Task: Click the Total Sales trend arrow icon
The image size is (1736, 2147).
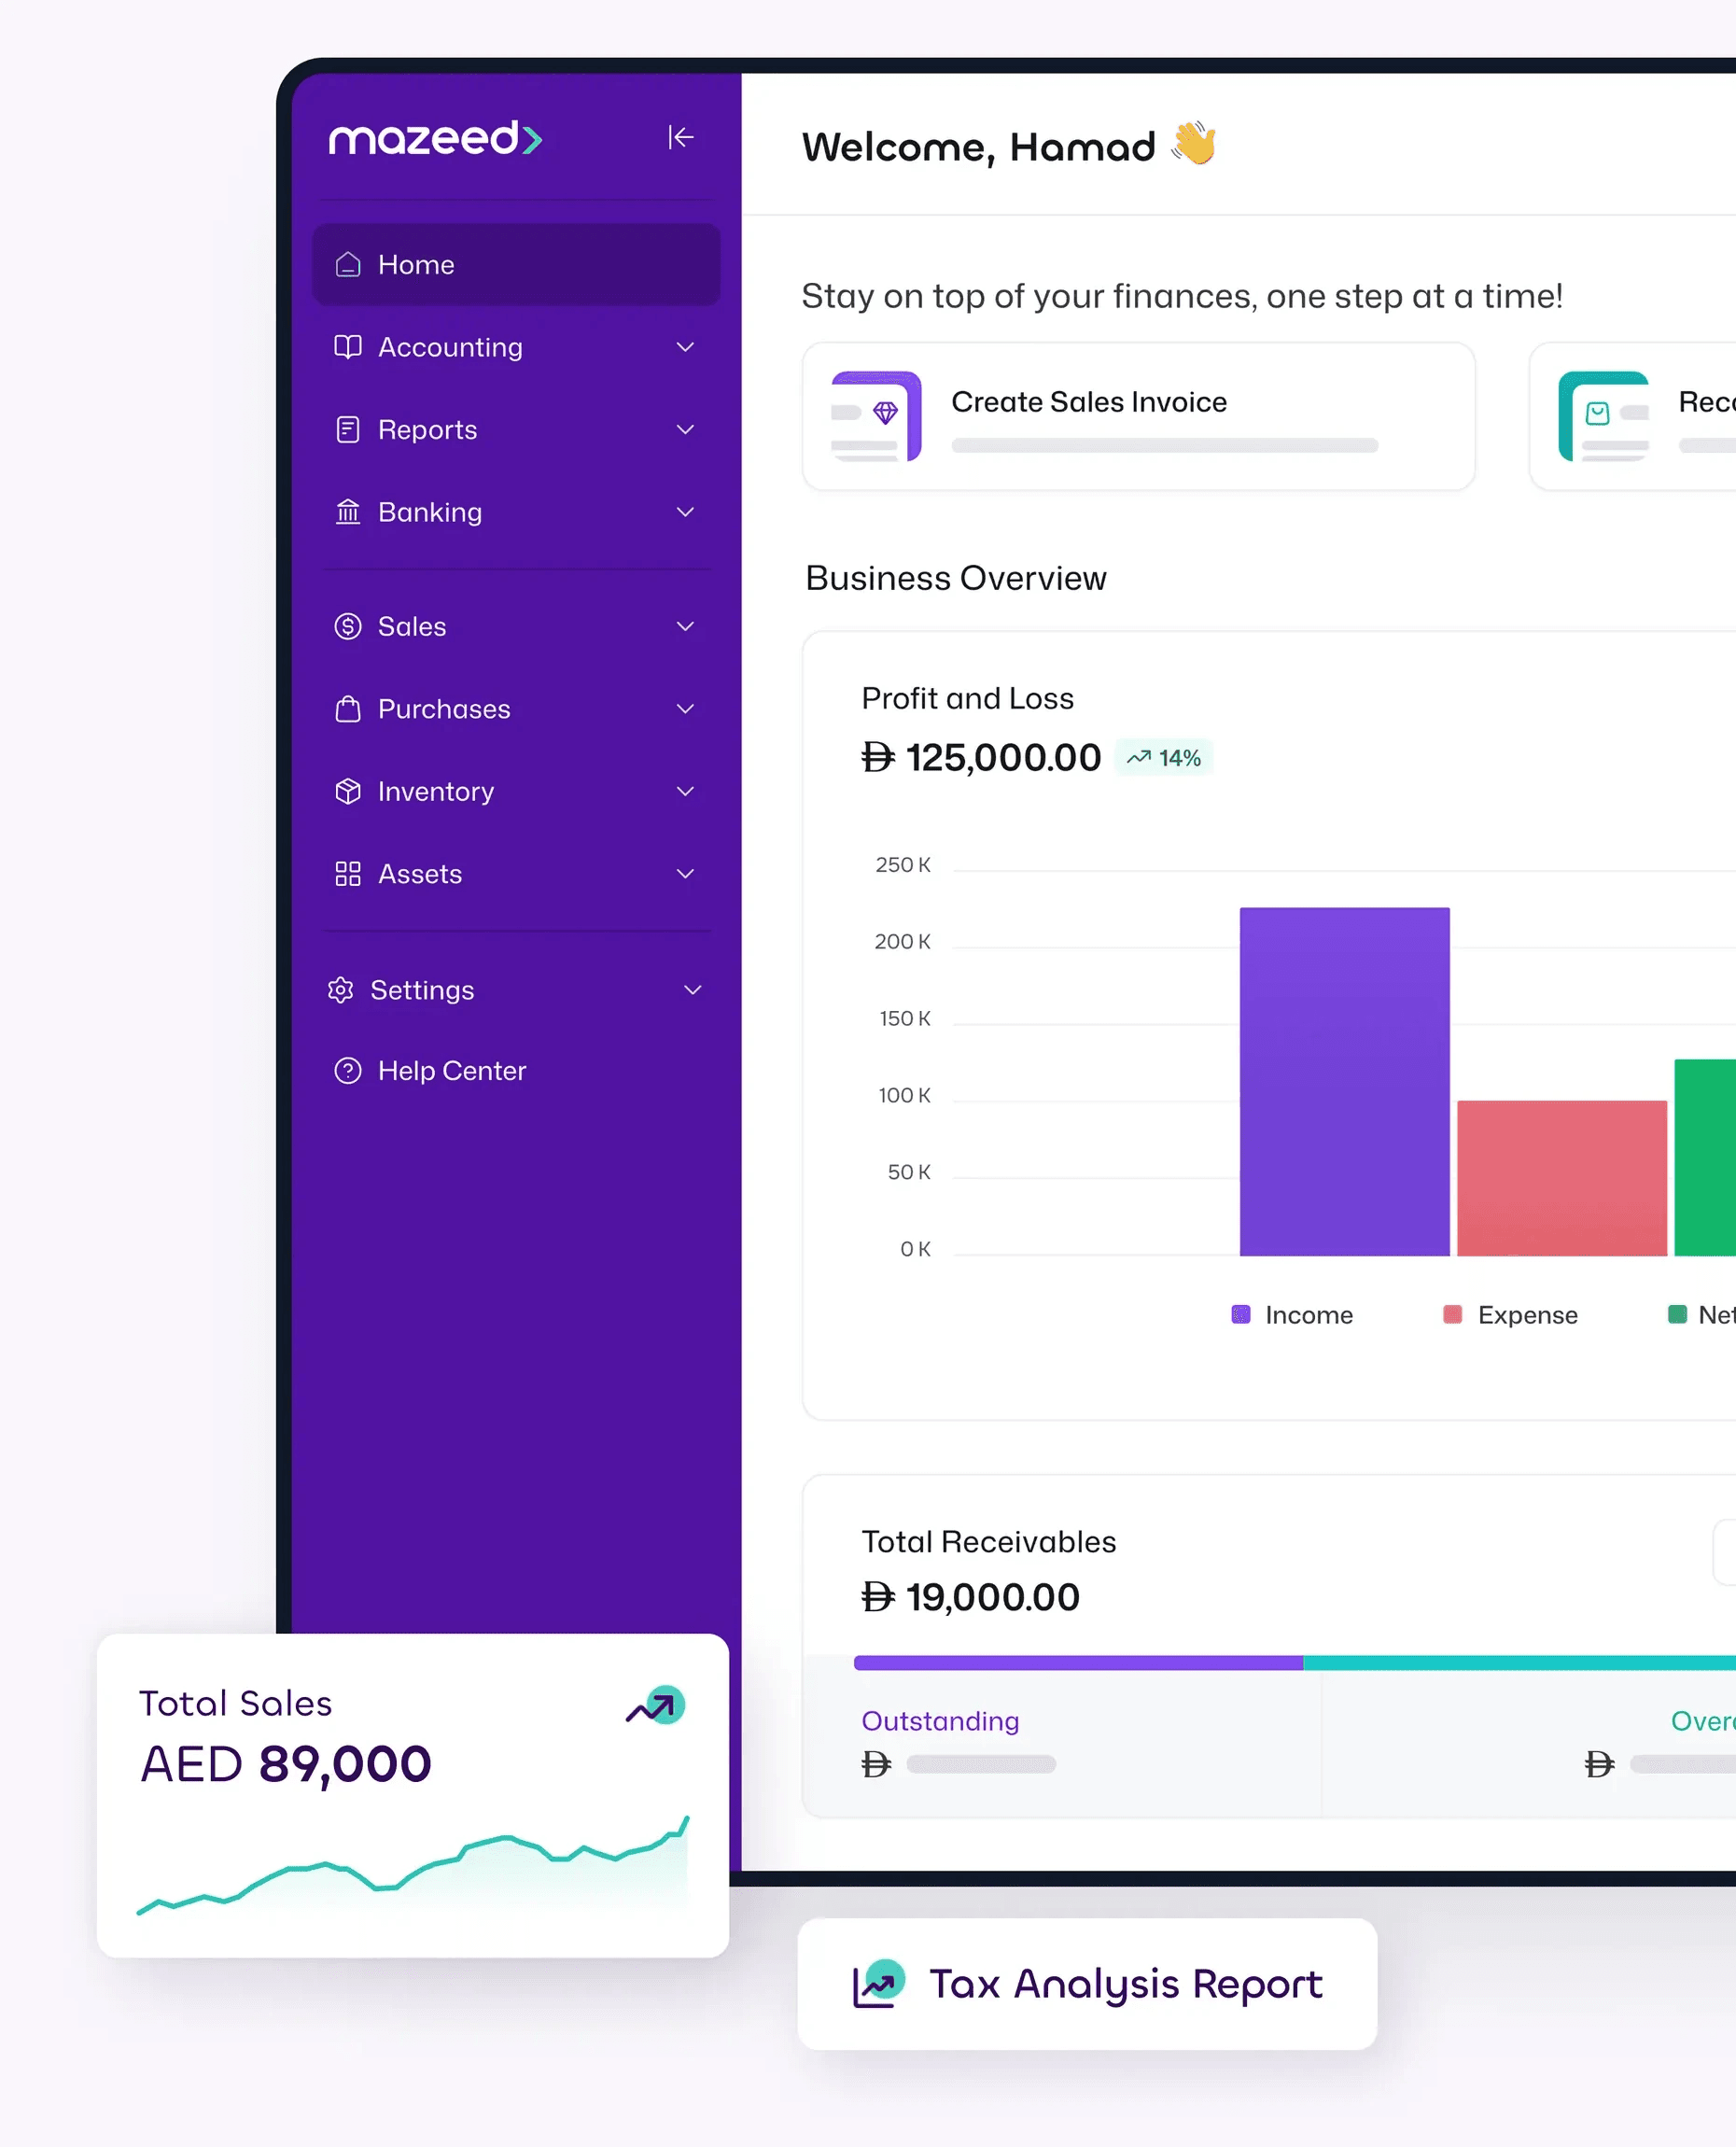Action: point(656,1706)
